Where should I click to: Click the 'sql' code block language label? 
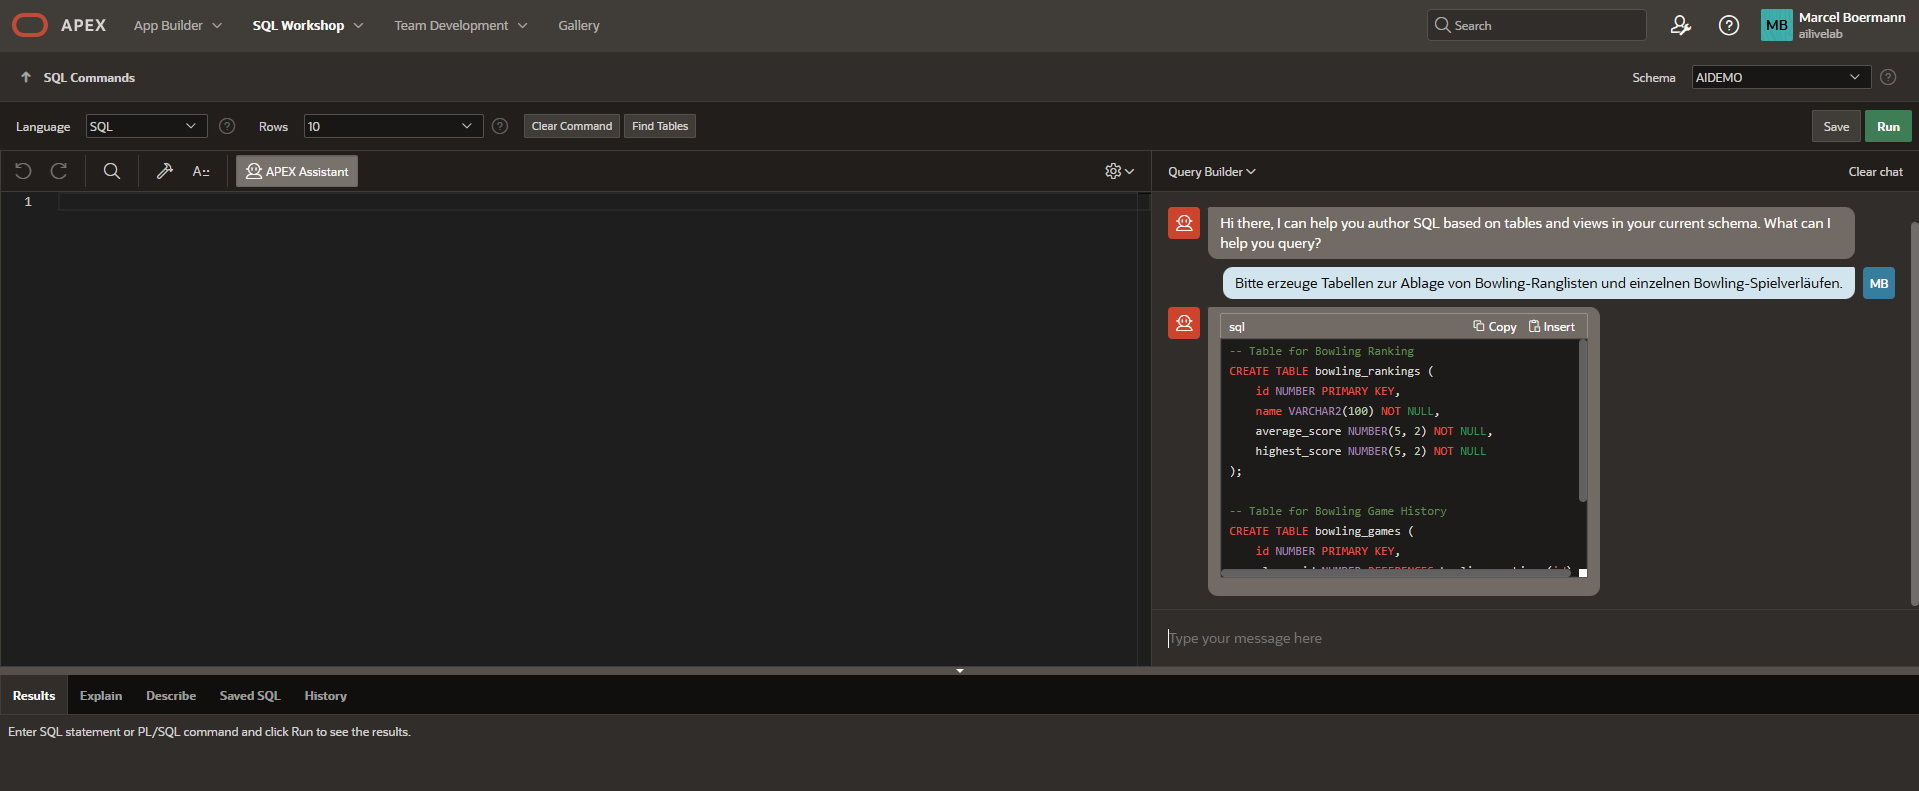[1237, 327]
